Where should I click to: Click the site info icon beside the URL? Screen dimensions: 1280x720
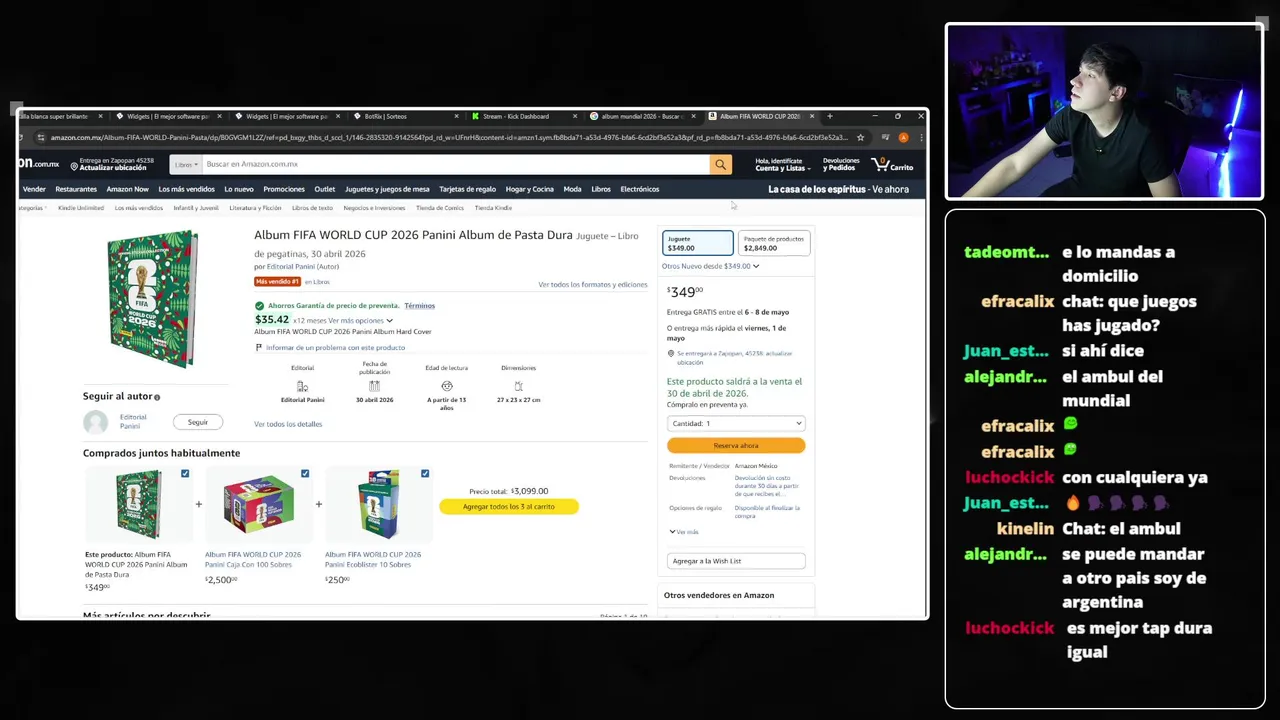coord(41,137)
